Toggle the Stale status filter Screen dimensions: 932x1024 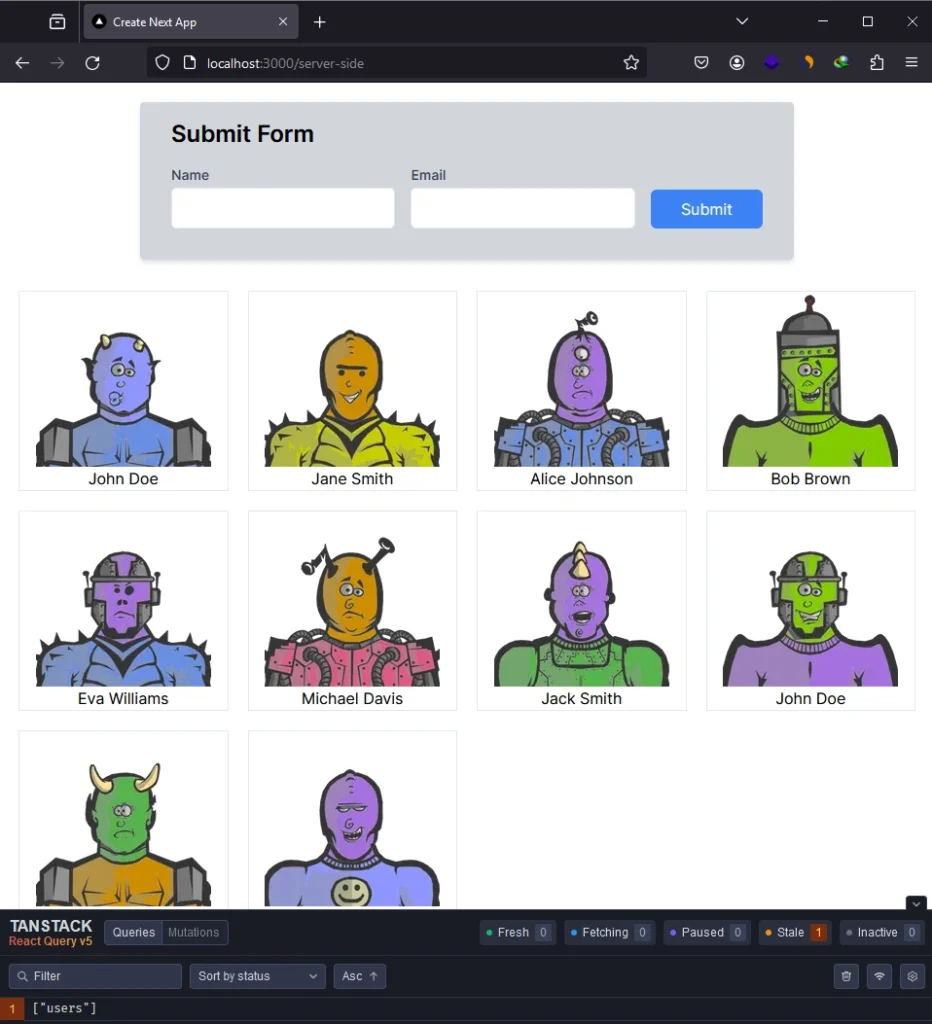[795, 933]
